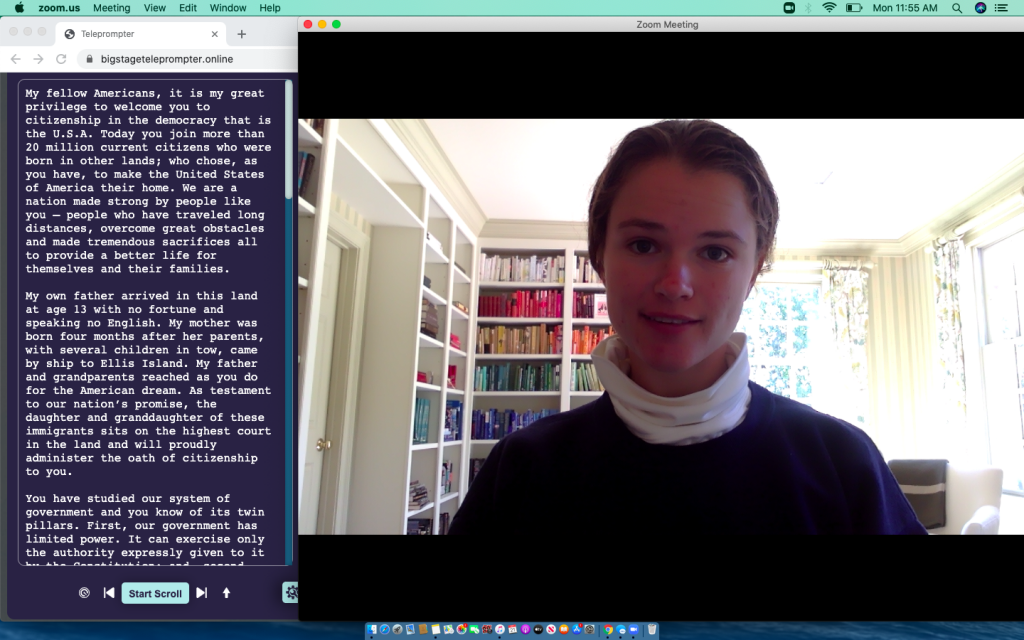Open Books from the dock
The height and width of the screenshot is (640, 1024).
coord(564,630)
